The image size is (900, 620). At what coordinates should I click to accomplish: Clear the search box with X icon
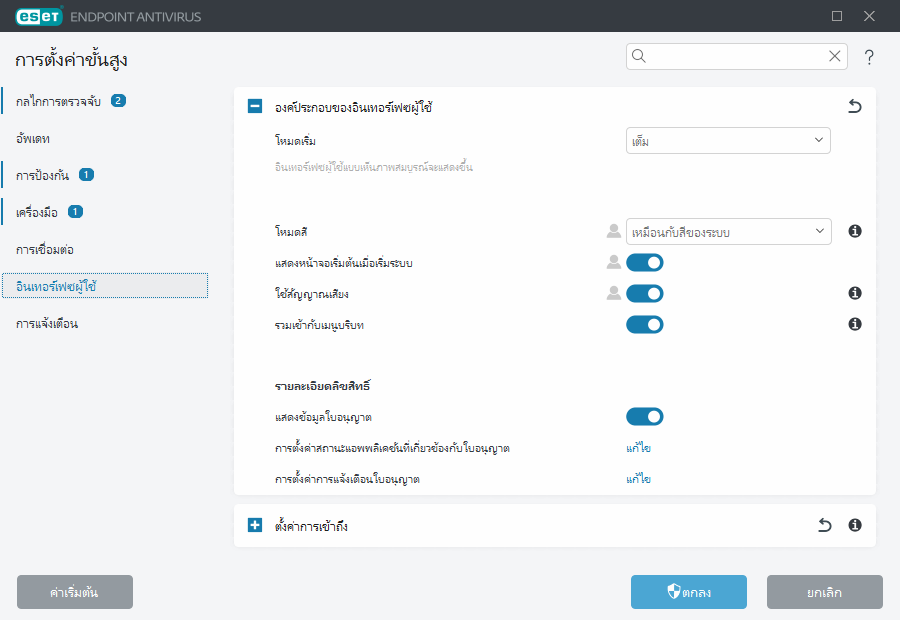pyautogui.click(x=835, y=56)
